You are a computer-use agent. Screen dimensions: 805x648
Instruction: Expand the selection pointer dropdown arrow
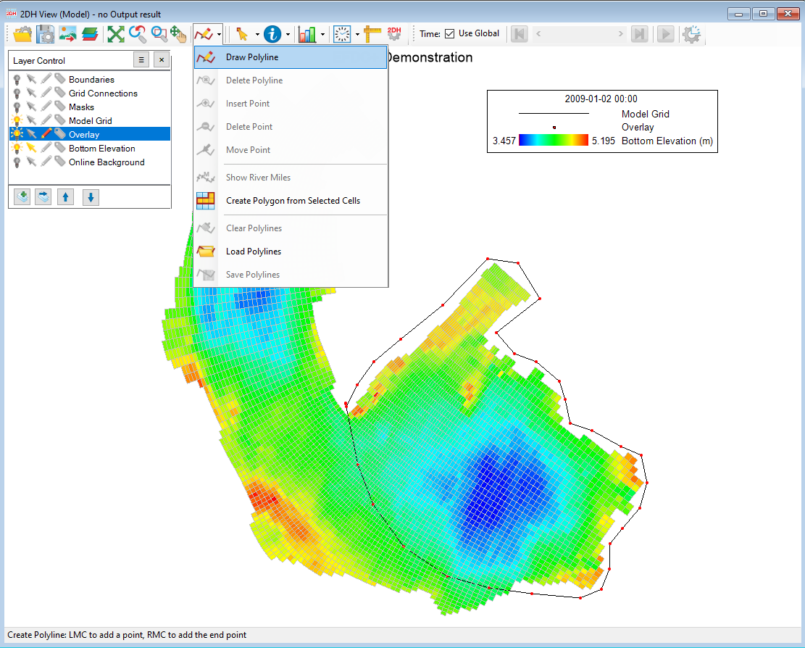[256, 34]
